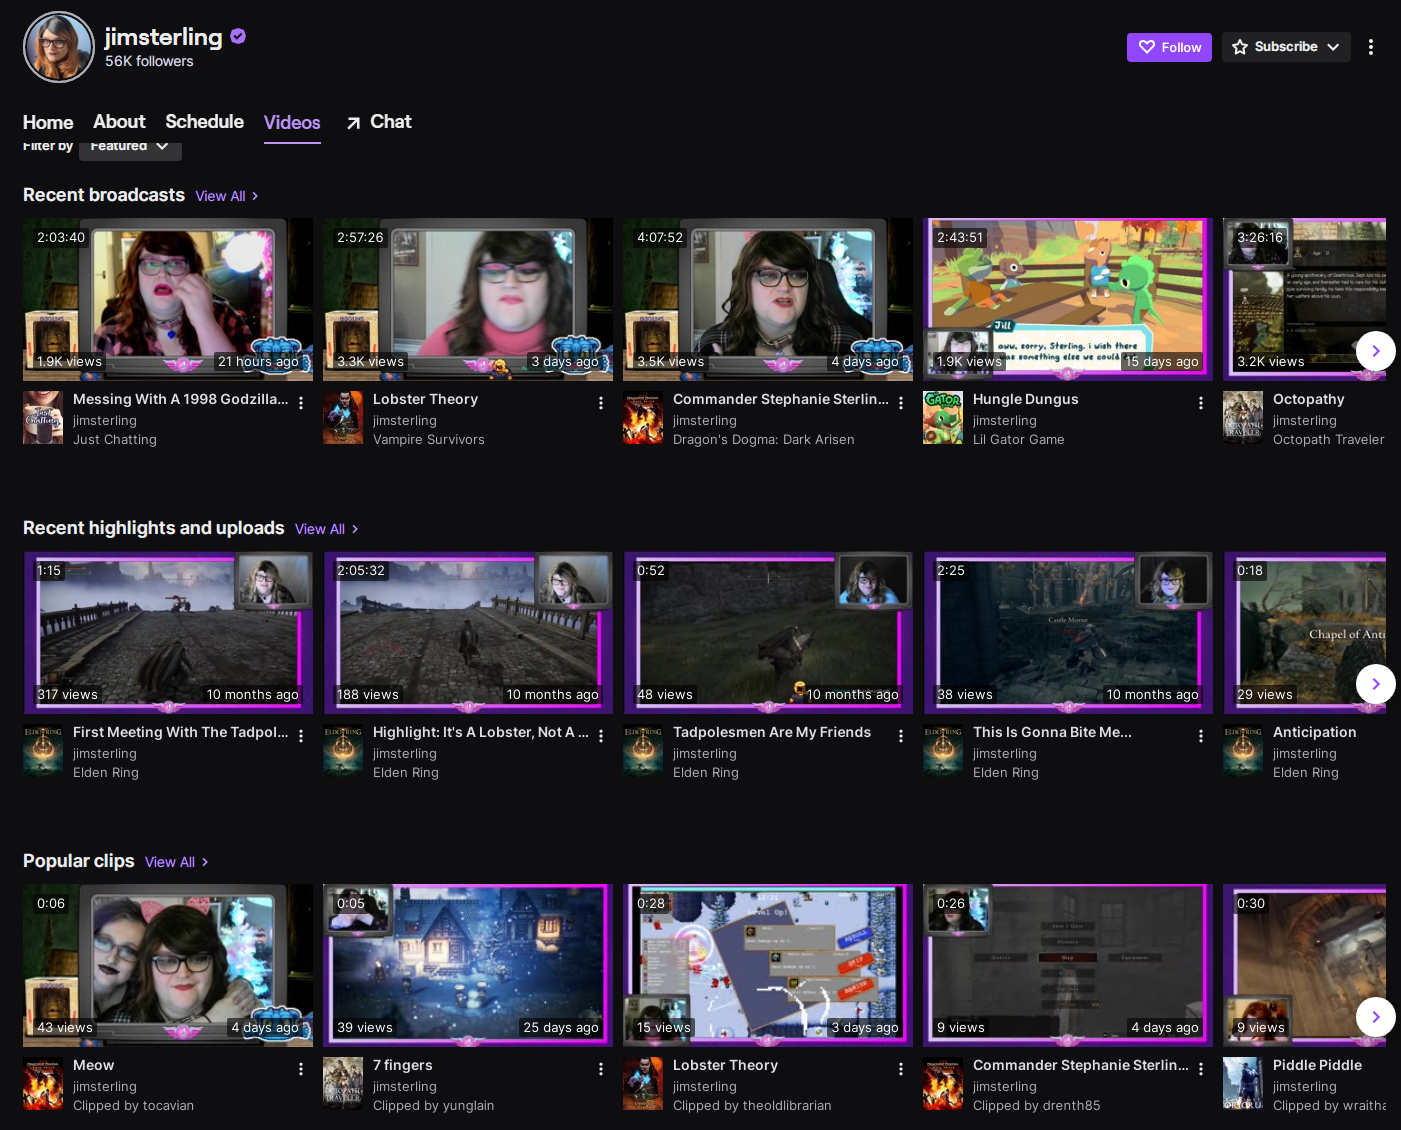Play the 0:52 Tadpolesmen highlight thumbnail

pyautogui.click(x=768, y=632)
